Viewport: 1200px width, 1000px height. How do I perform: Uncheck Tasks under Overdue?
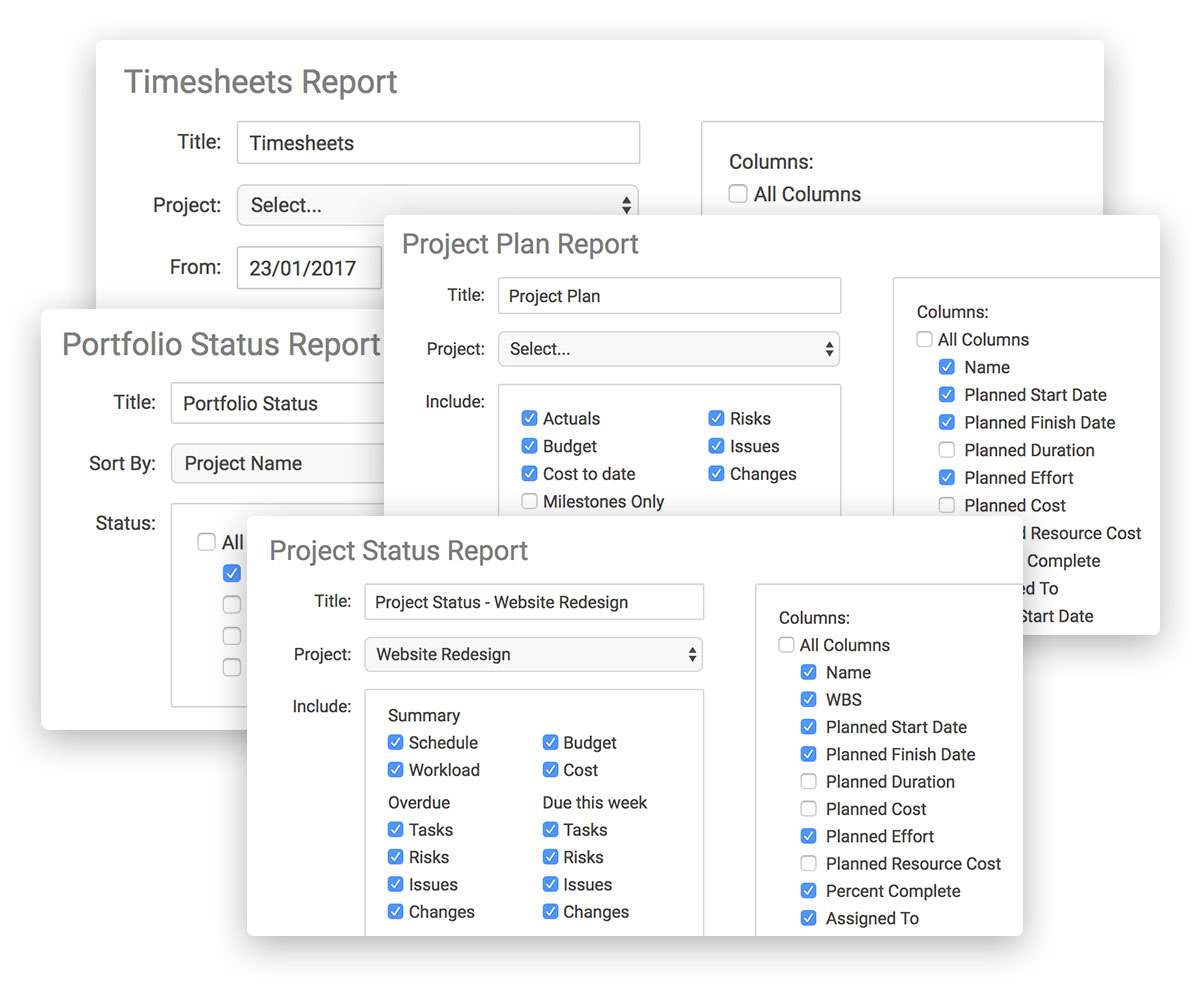point(396,830)
